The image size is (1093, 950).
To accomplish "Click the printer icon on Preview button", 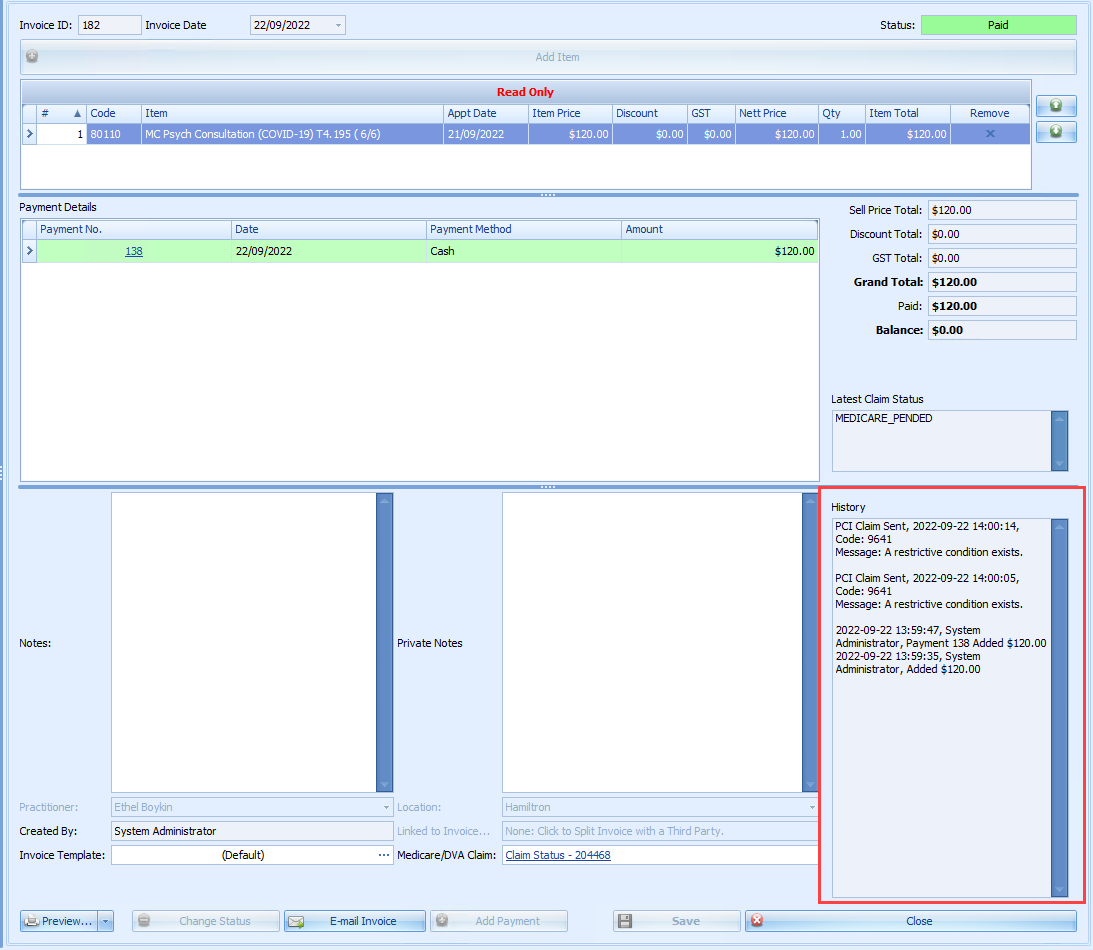I will pos(32,921).
